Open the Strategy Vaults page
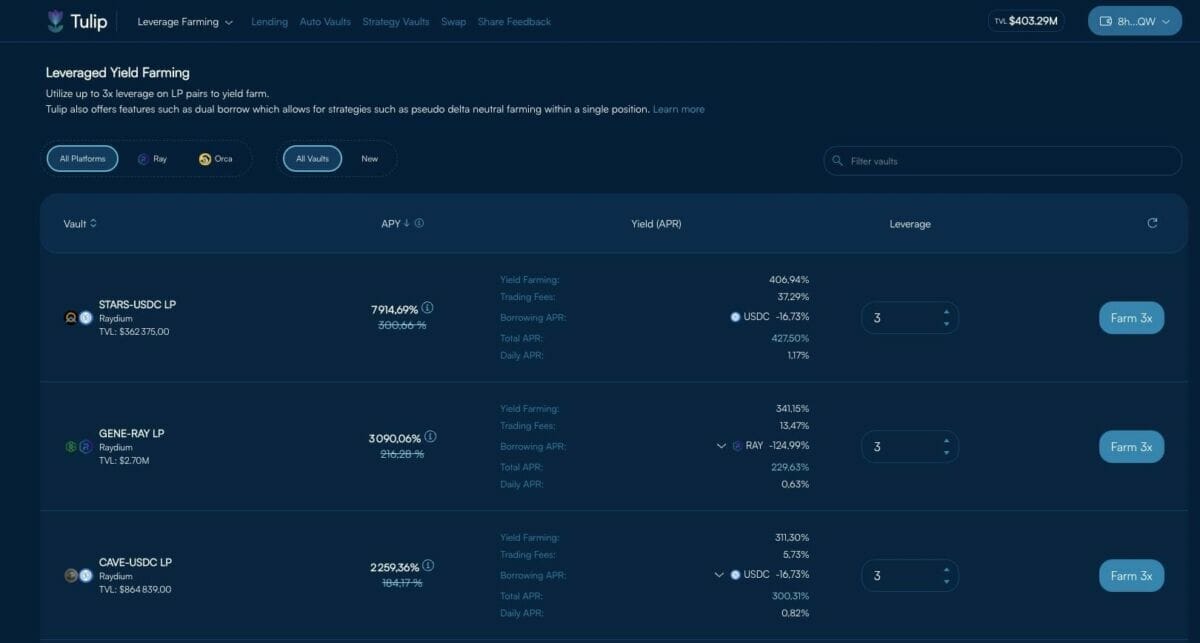The image size is (1200, 643). coord(395,22)
